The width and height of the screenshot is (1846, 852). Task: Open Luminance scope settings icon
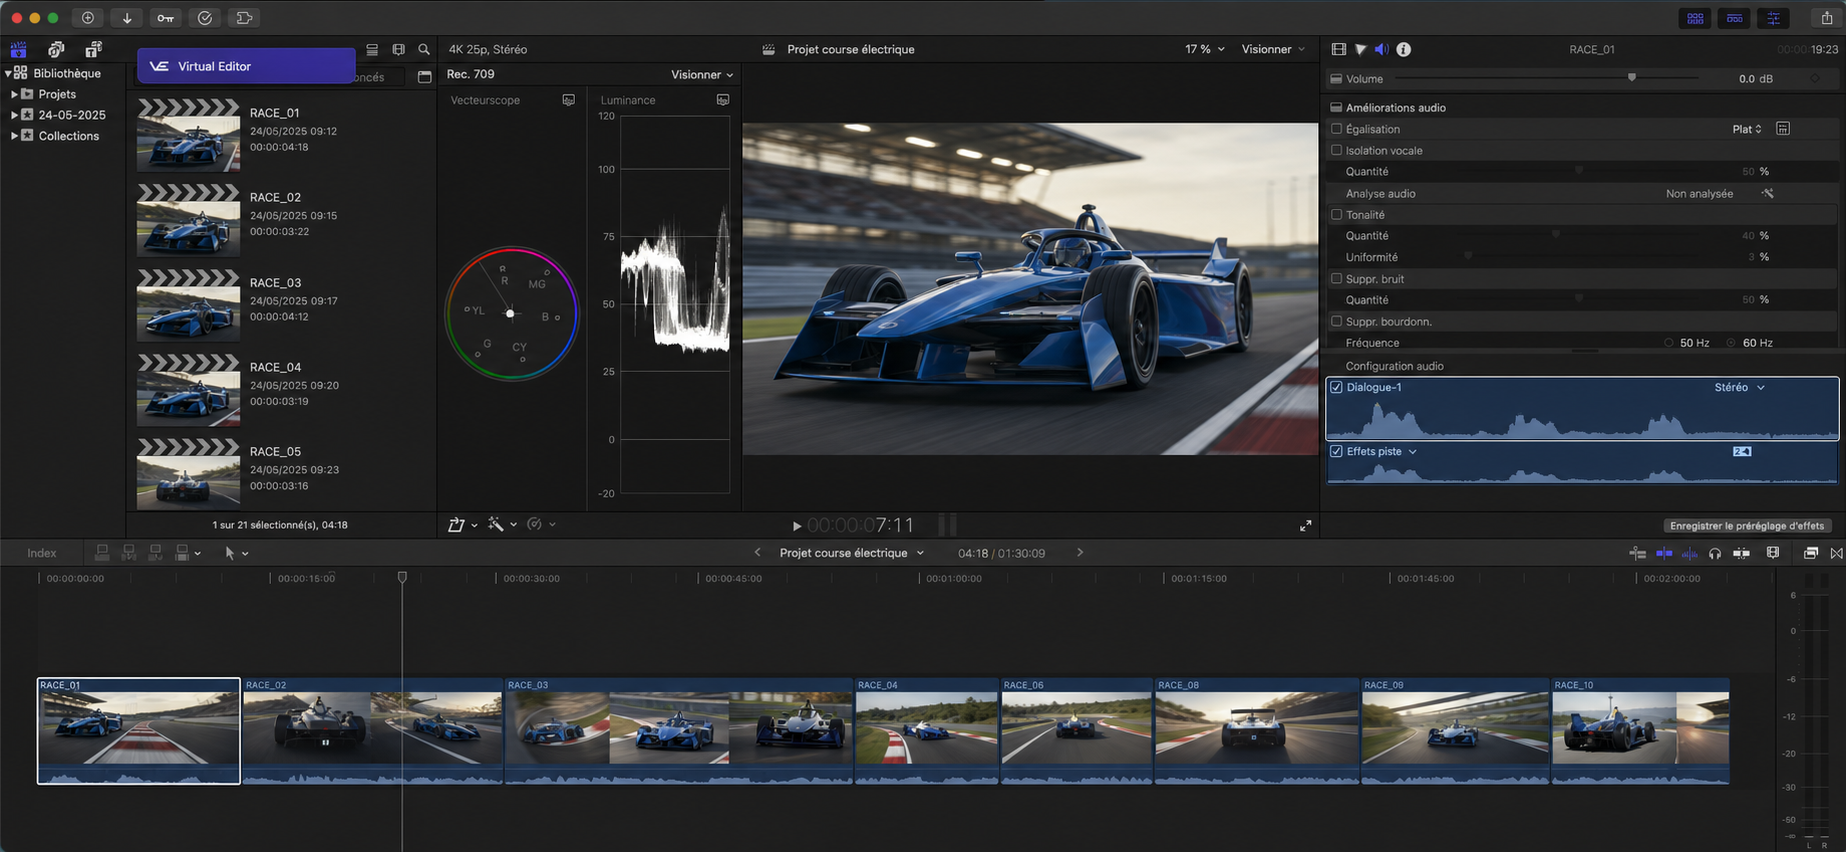coord(723,100)
